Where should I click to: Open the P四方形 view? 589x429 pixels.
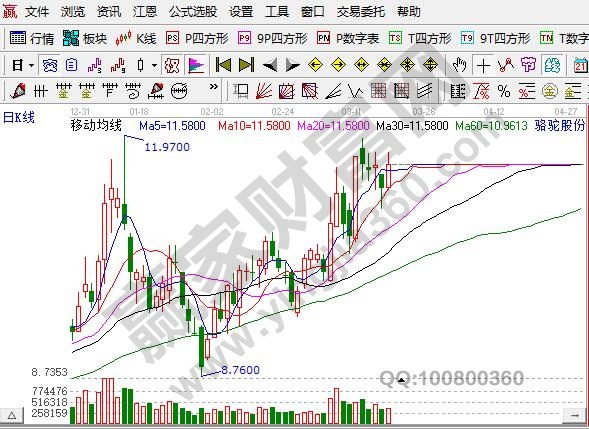(197, 38)
